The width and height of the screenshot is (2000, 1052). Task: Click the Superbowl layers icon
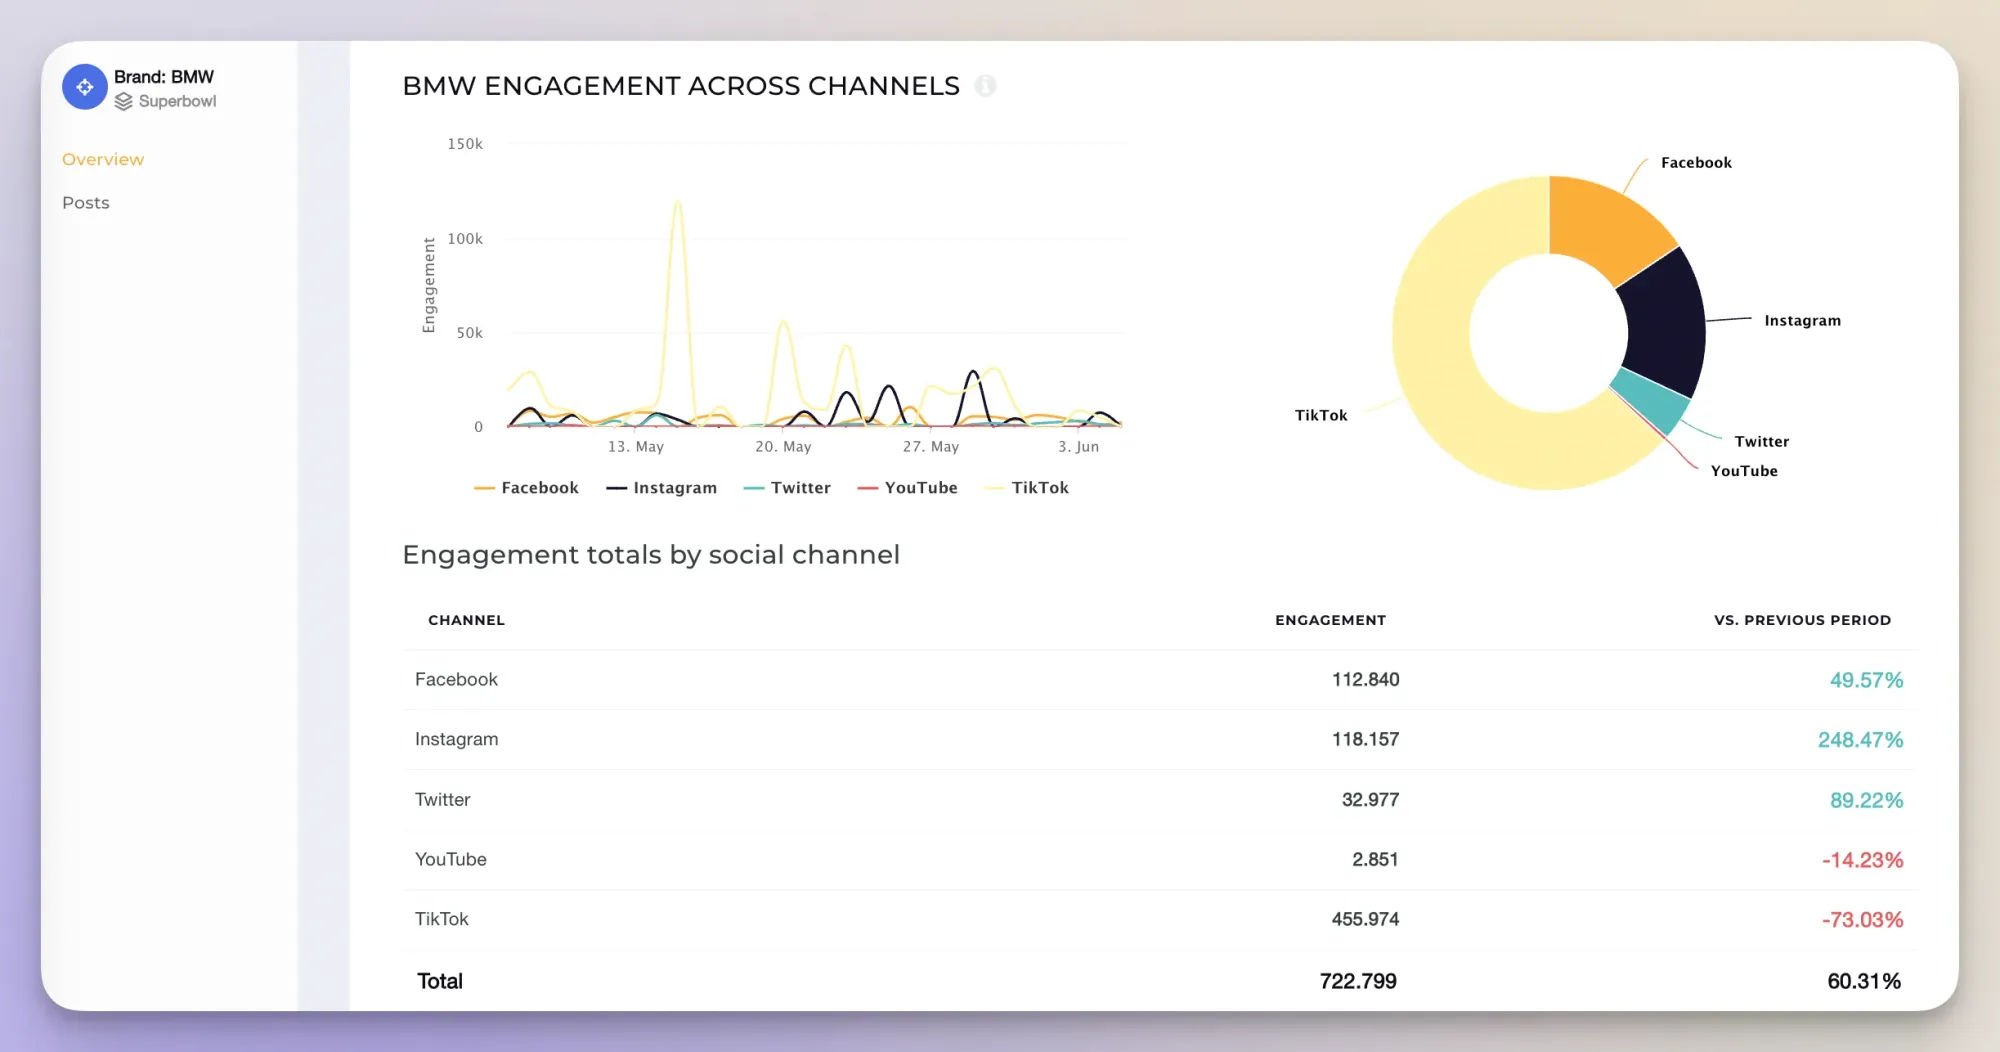coord(123,101)
